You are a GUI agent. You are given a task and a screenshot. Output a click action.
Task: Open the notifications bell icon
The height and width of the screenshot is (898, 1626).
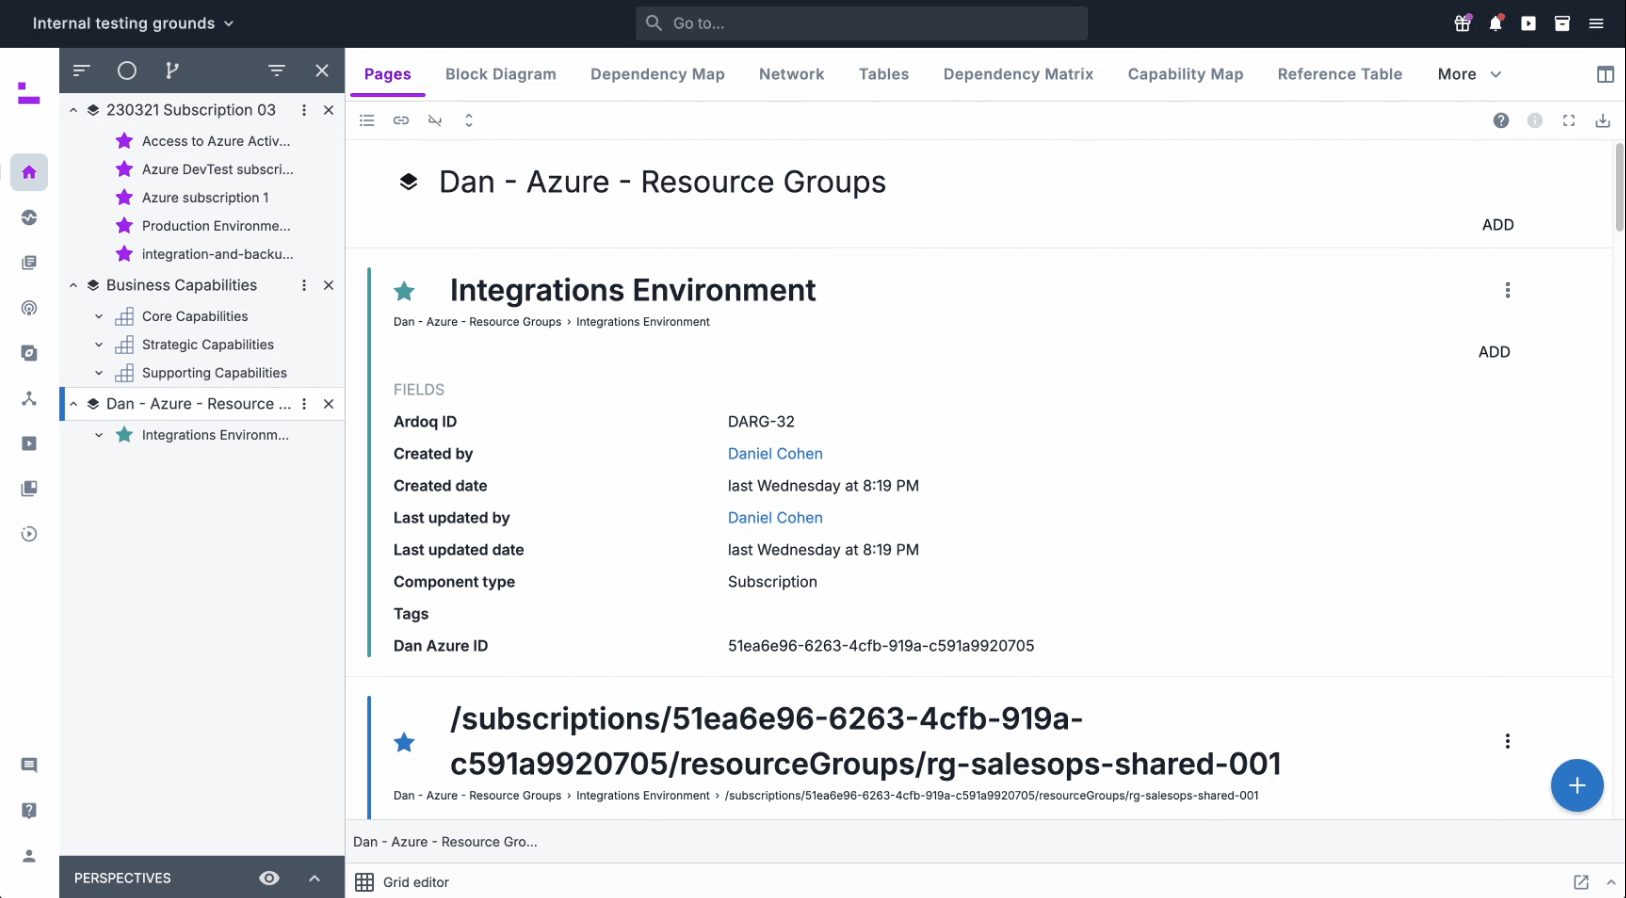click(1495, 23)
